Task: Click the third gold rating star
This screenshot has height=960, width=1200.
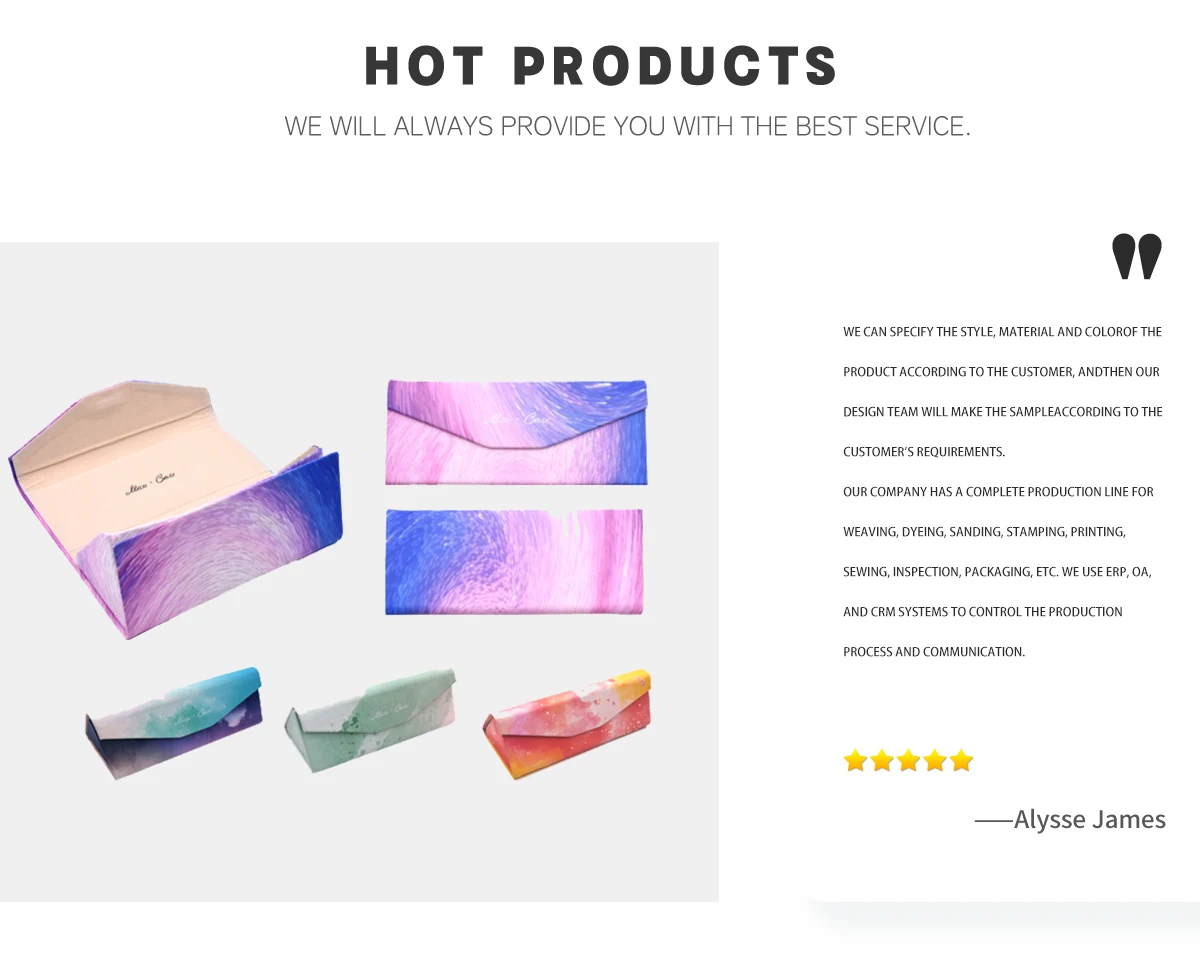Action: click(x=908, y=761)
